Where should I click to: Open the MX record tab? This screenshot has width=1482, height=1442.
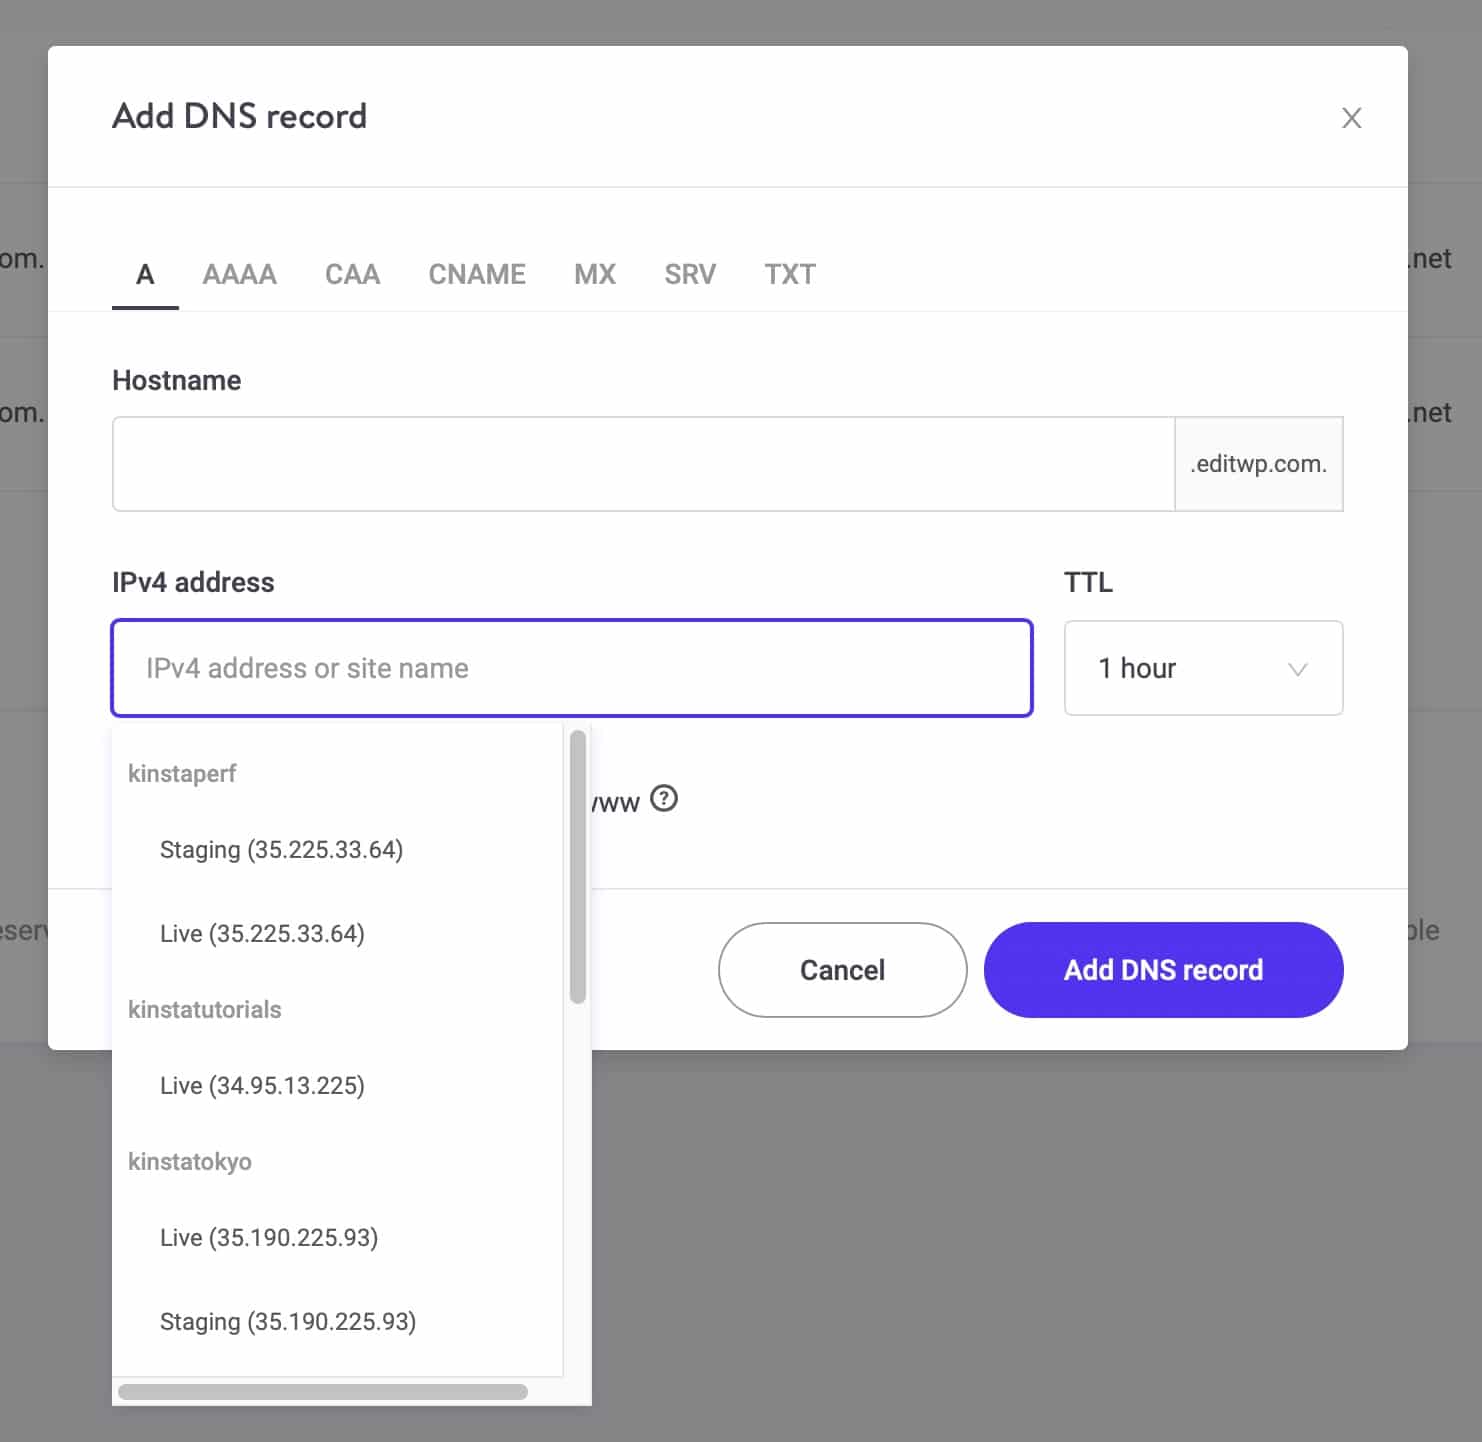click(594, 274)
